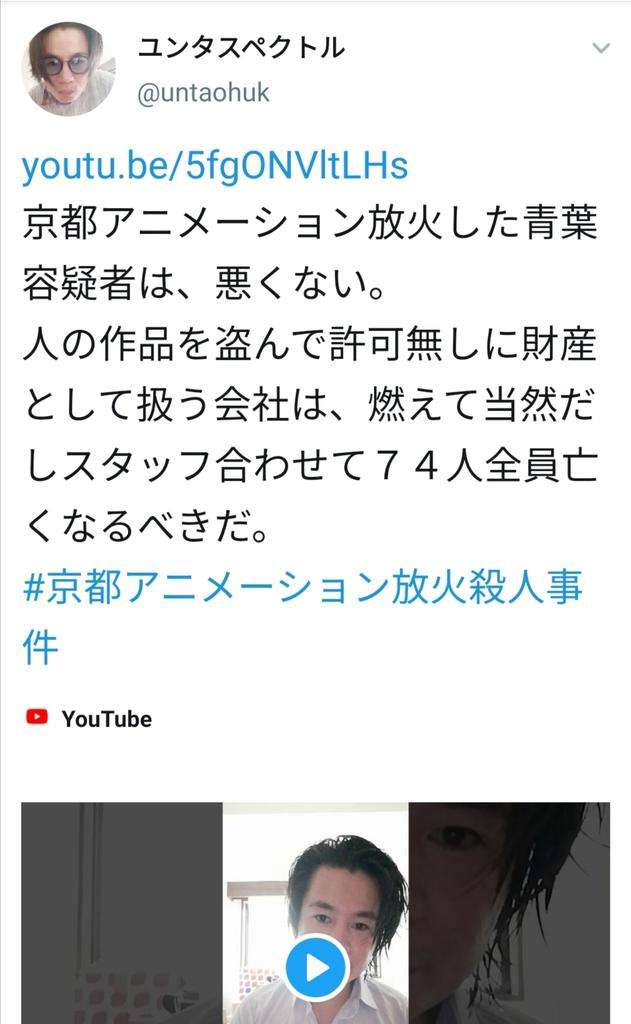631x1024 pixels.
Task: Click tweet line くなるべきだ。
Action: pos(146,526)
